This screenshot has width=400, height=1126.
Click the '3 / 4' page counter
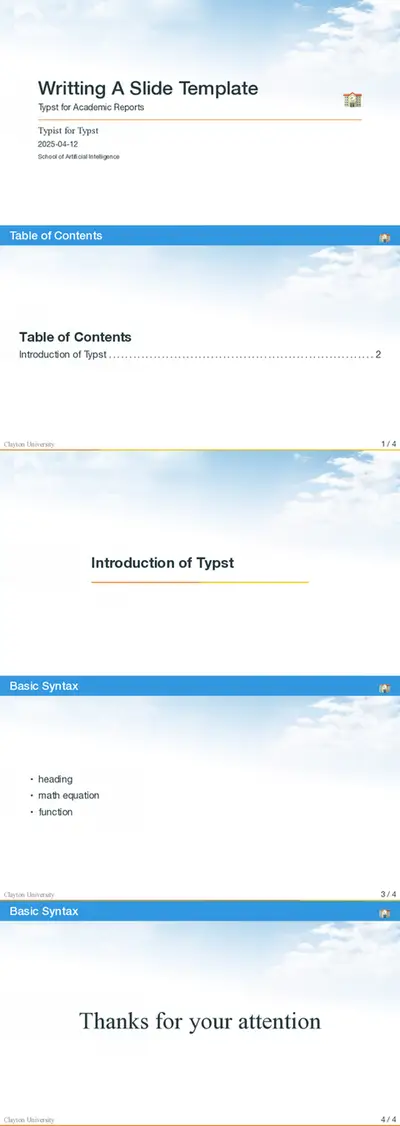(389, 894)
